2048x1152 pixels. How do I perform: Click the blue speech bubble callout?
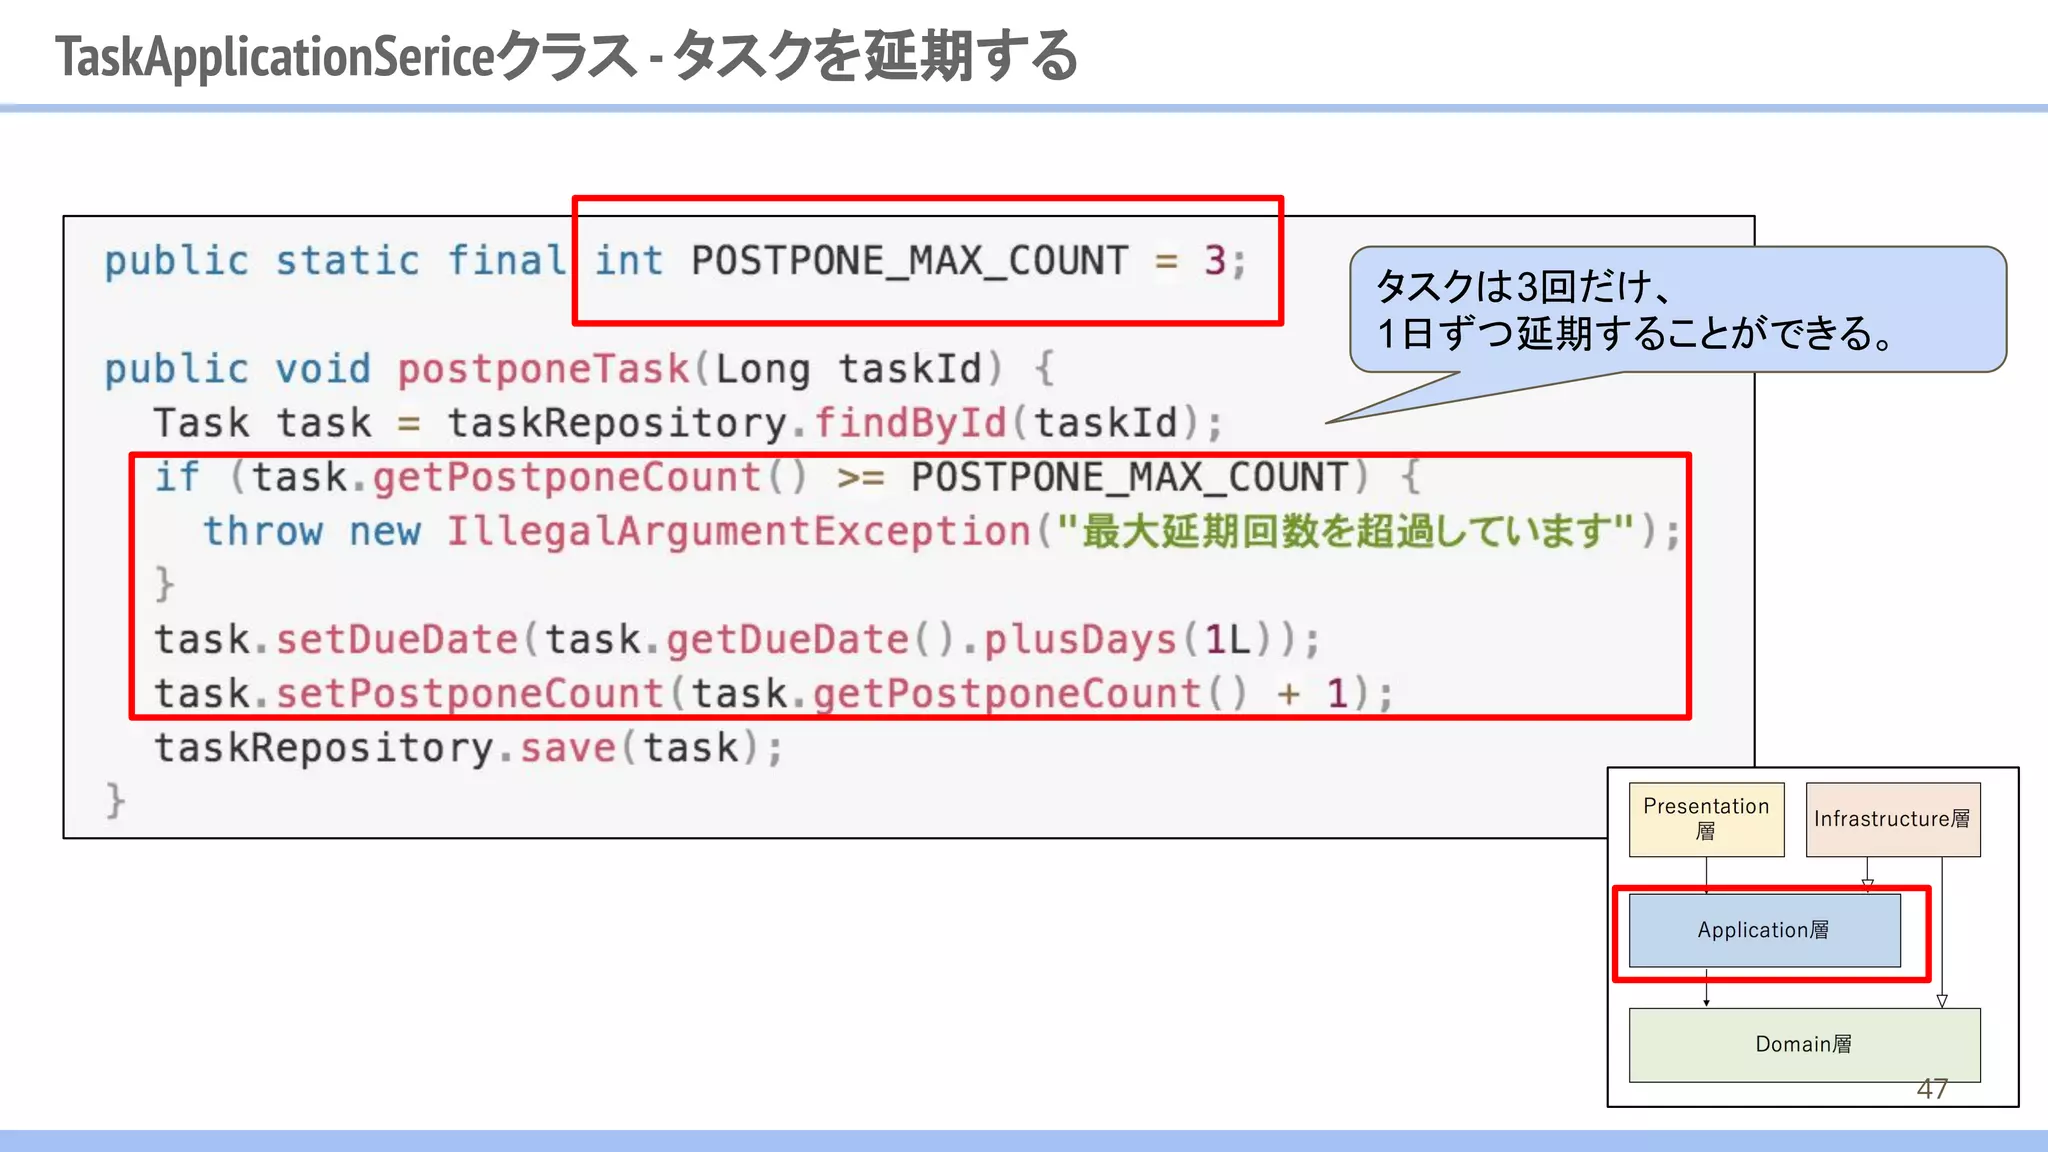click(1677, 310)
